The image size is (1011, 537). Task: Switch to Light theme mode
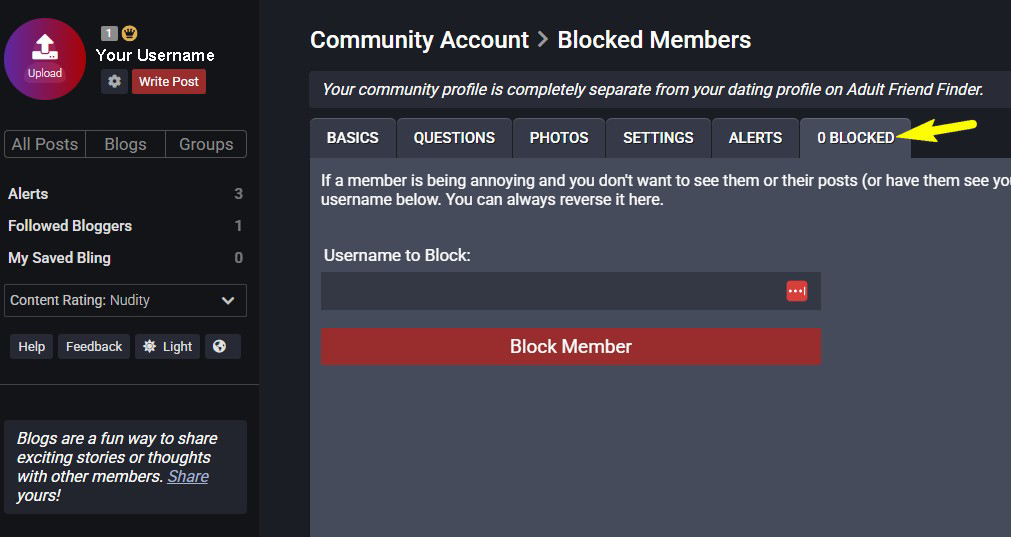(x=167, y=346)
